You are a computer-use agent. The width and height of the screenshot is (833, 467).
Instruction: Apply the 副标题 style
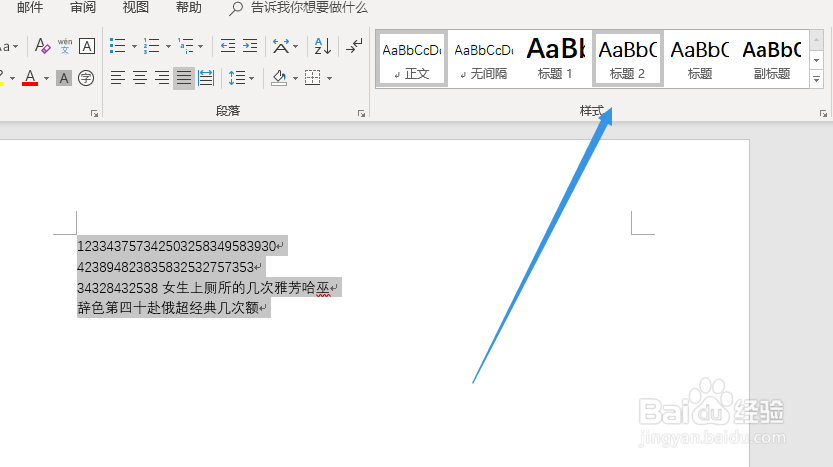(x=772, y=58)
